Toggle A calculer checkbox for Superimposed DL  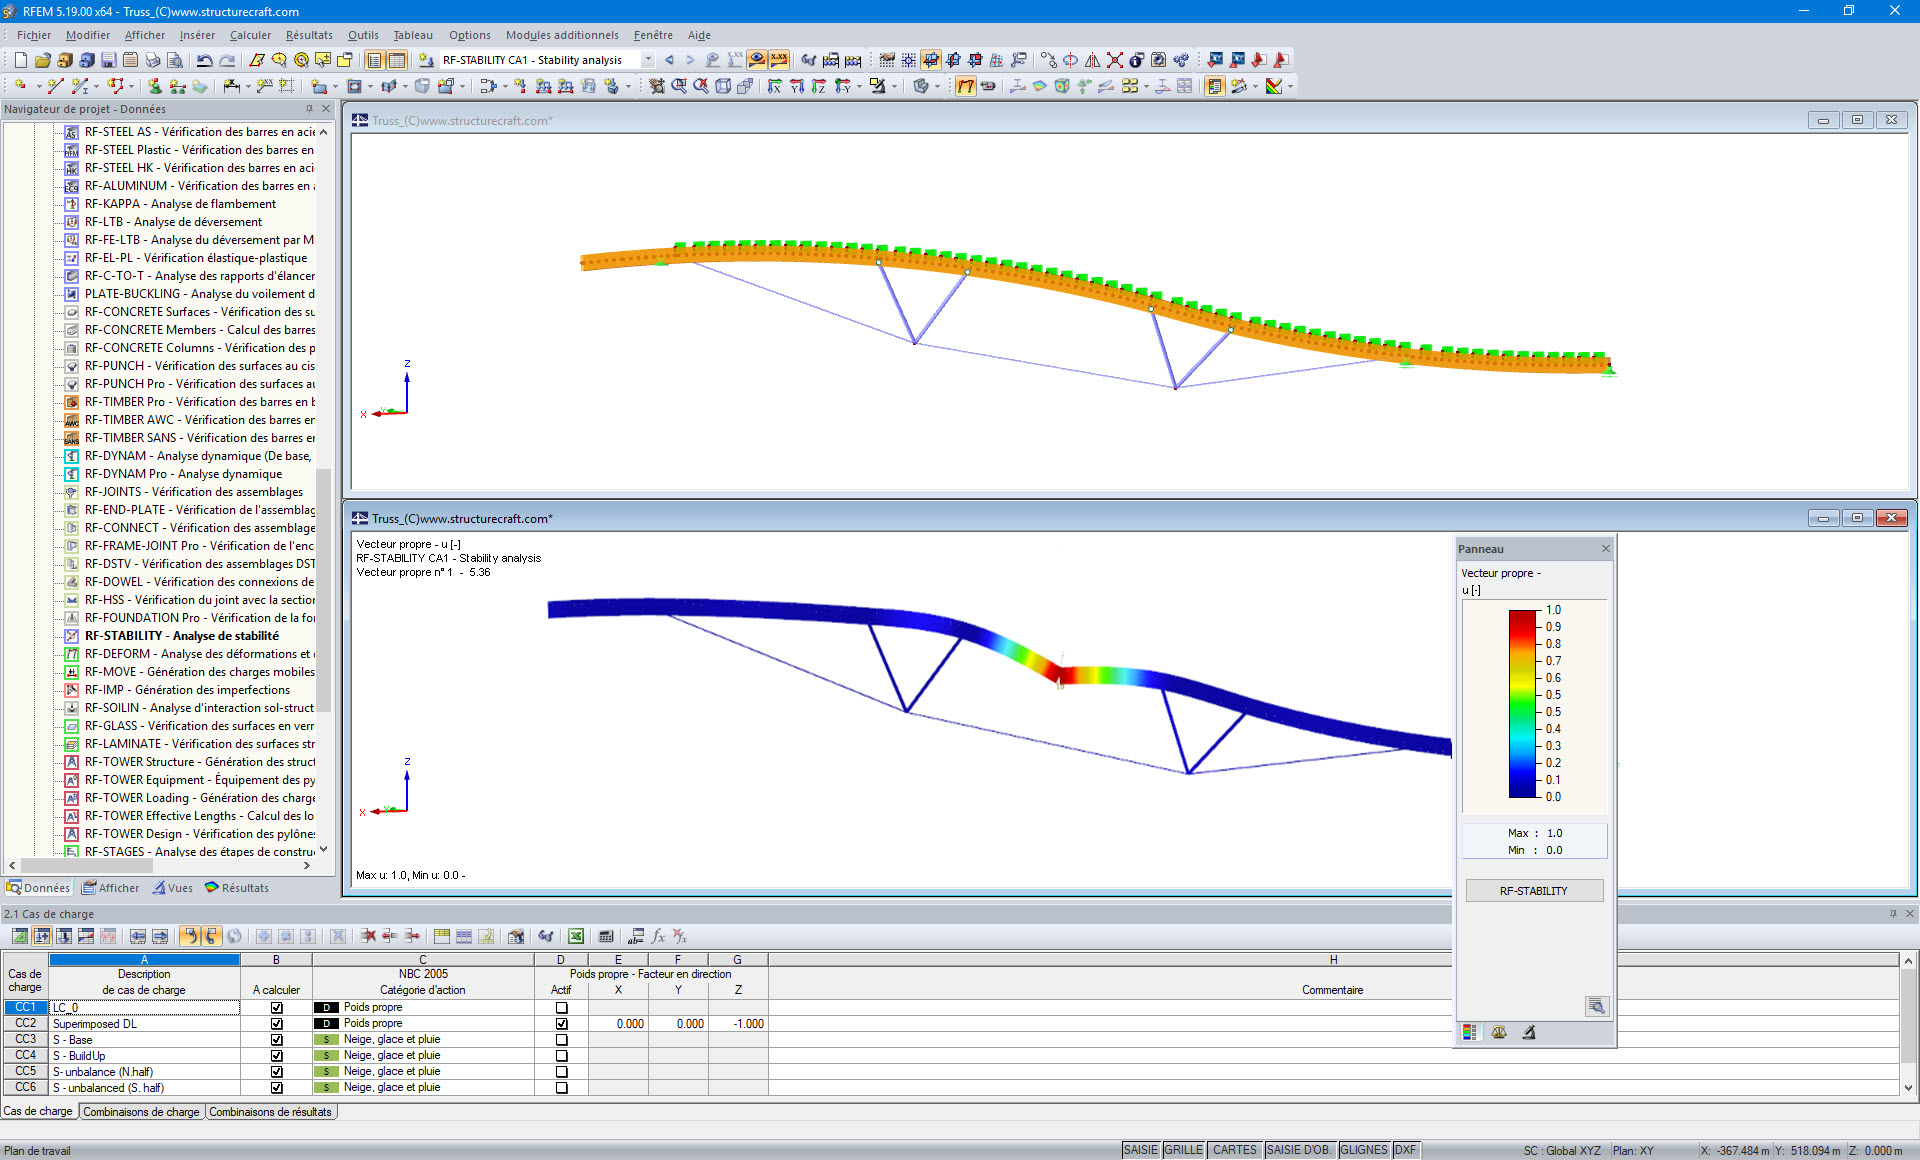pyautogui.click(x=276, y=1023)
